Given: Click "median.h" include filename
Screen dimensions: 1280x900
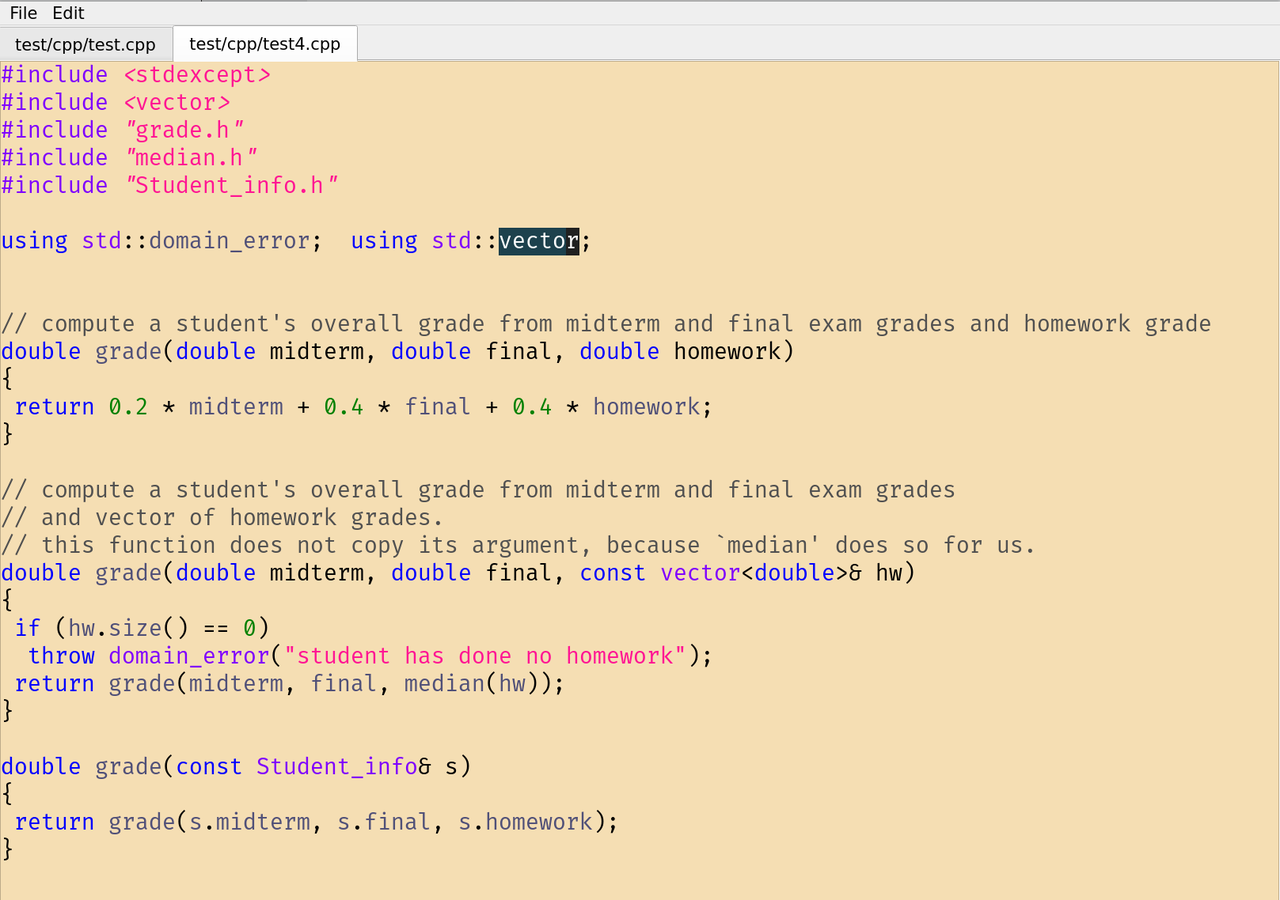Looking at the screenshot, I should point(191,158).
